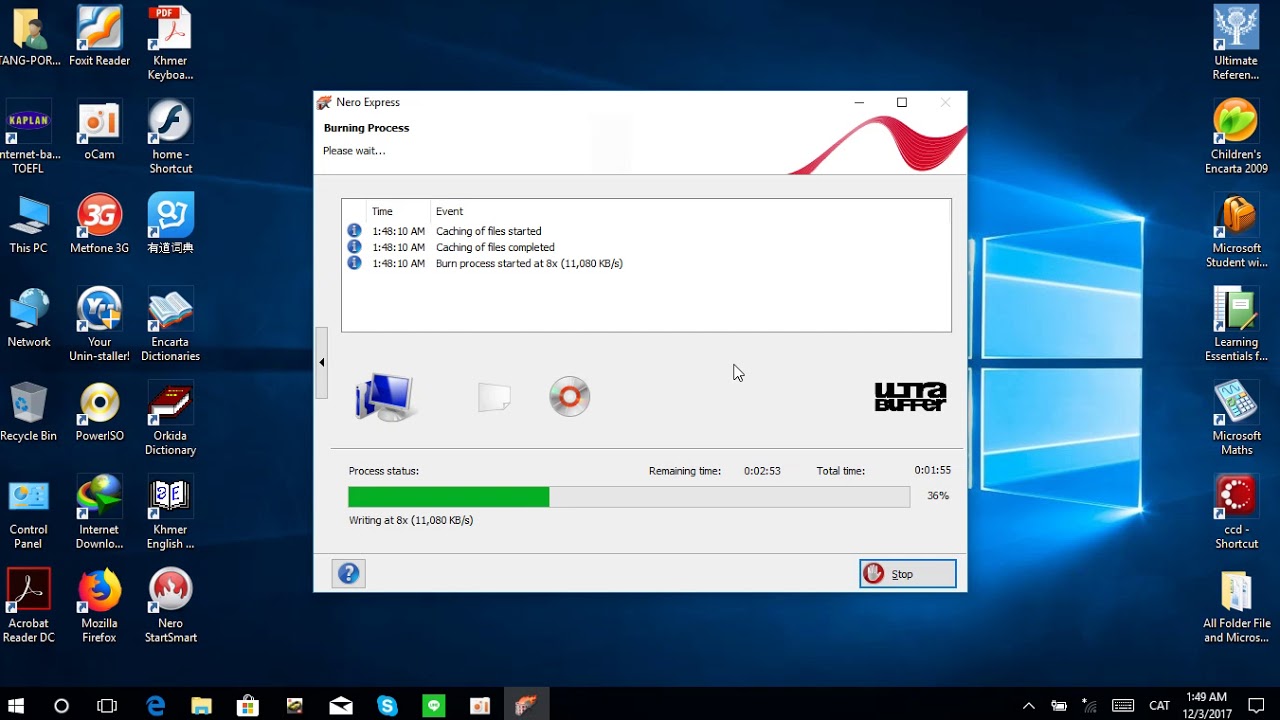Open Nero Express help question mark
This screenshot has height=720, width=1280.
pos(348,573)
